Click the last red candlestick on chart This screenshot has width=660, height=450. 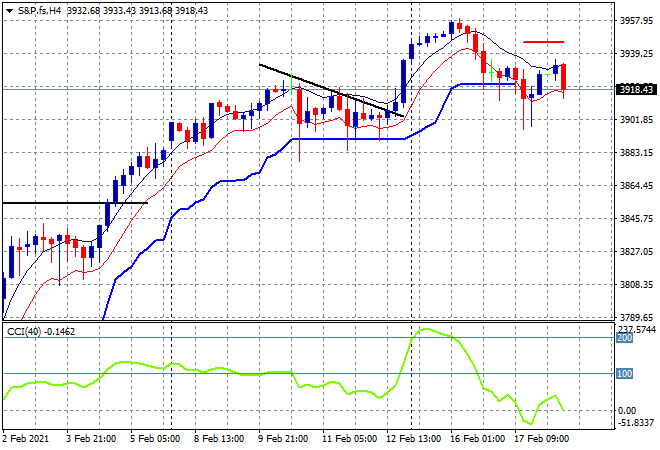pos(563,77)
